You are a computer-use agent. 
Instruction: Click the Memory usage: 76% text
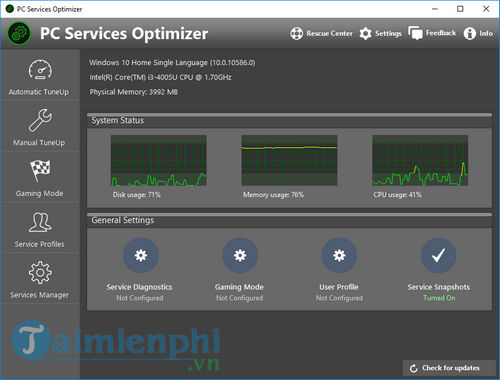[x=273, y=195]
